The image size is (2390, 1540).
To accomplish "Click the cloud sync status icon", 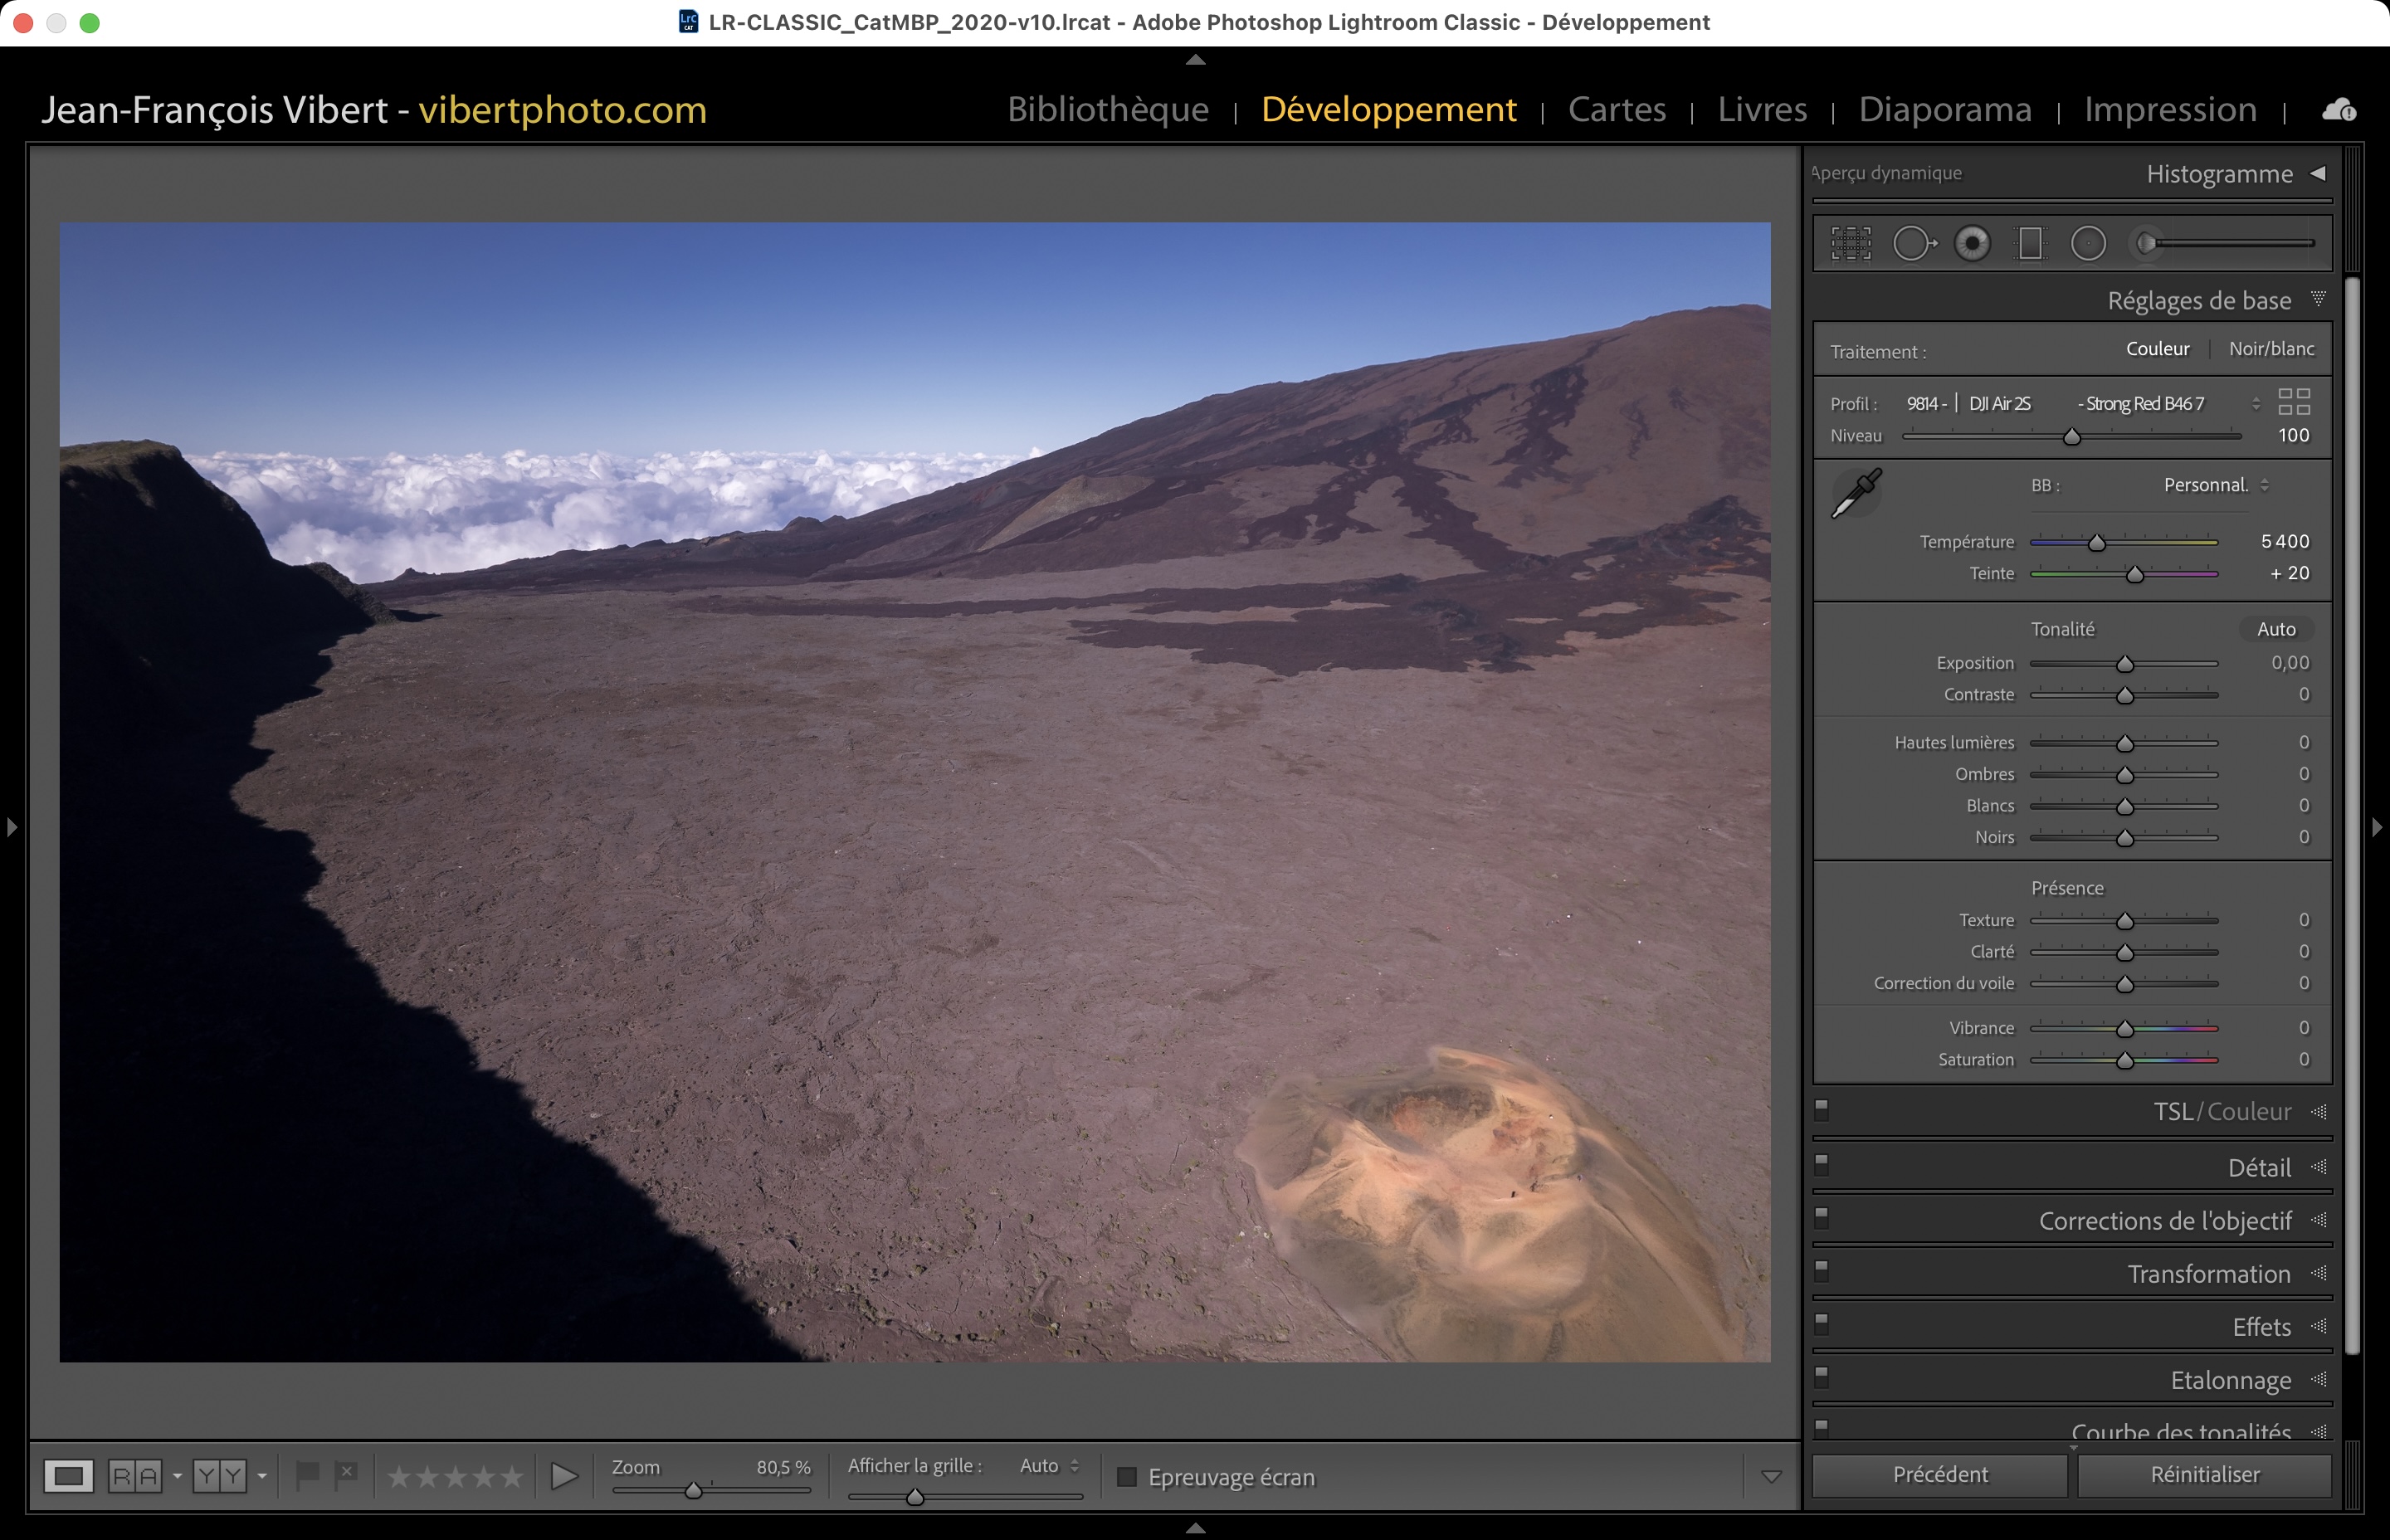I will (2338, 110).
